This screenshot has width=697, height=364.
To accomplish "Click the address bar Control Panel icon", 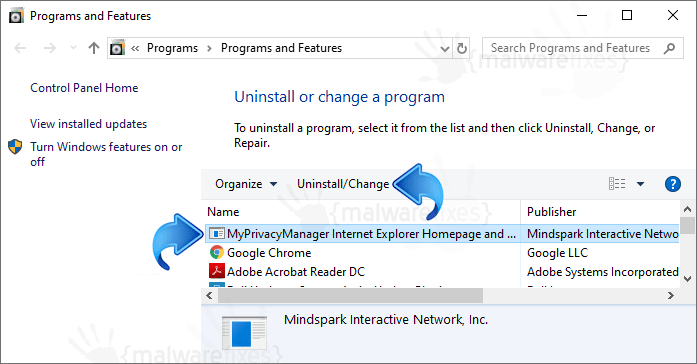I will (117, 48).
